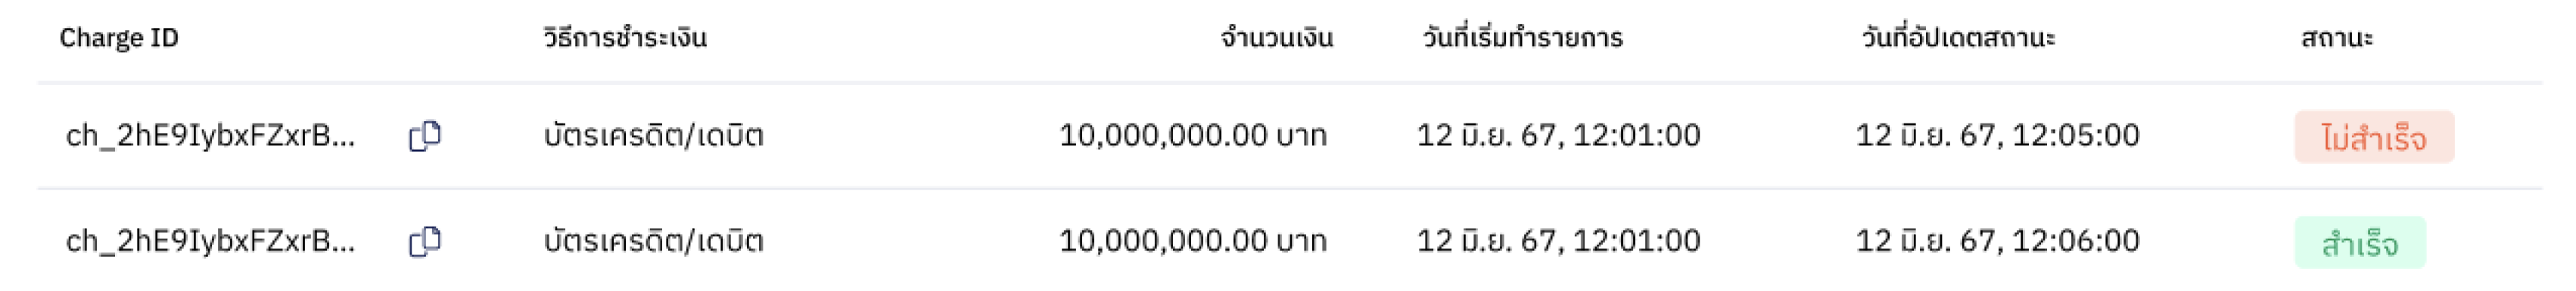Click บัตรเครดิต/เดบิต in the first row

pos(654,136)
